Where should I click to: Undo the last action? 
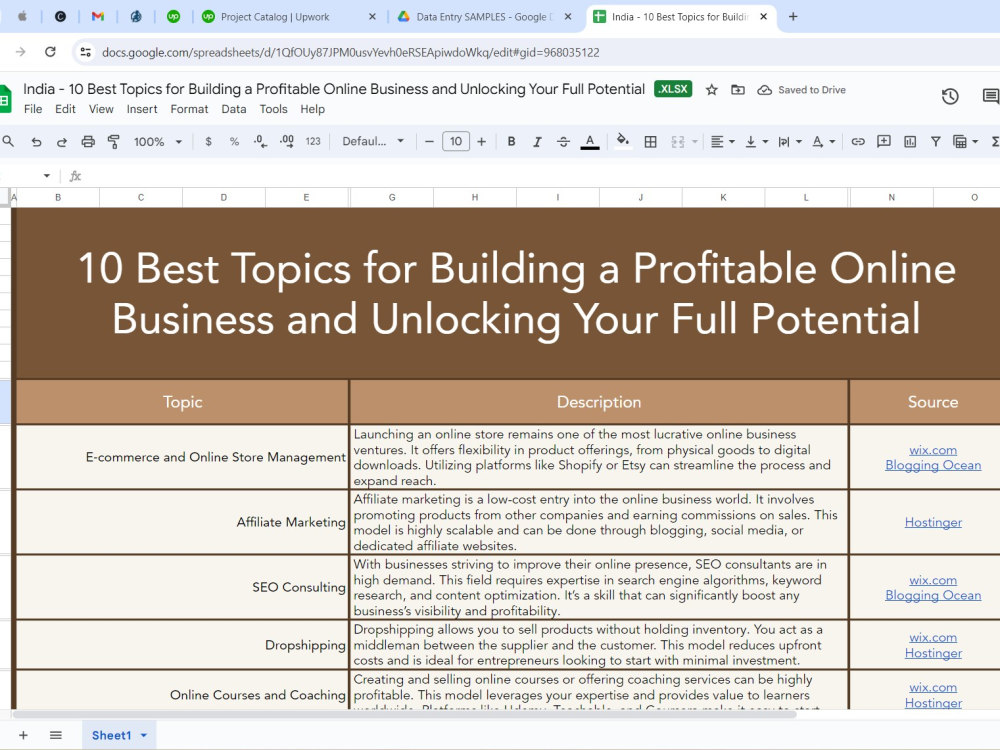point(36,142)
